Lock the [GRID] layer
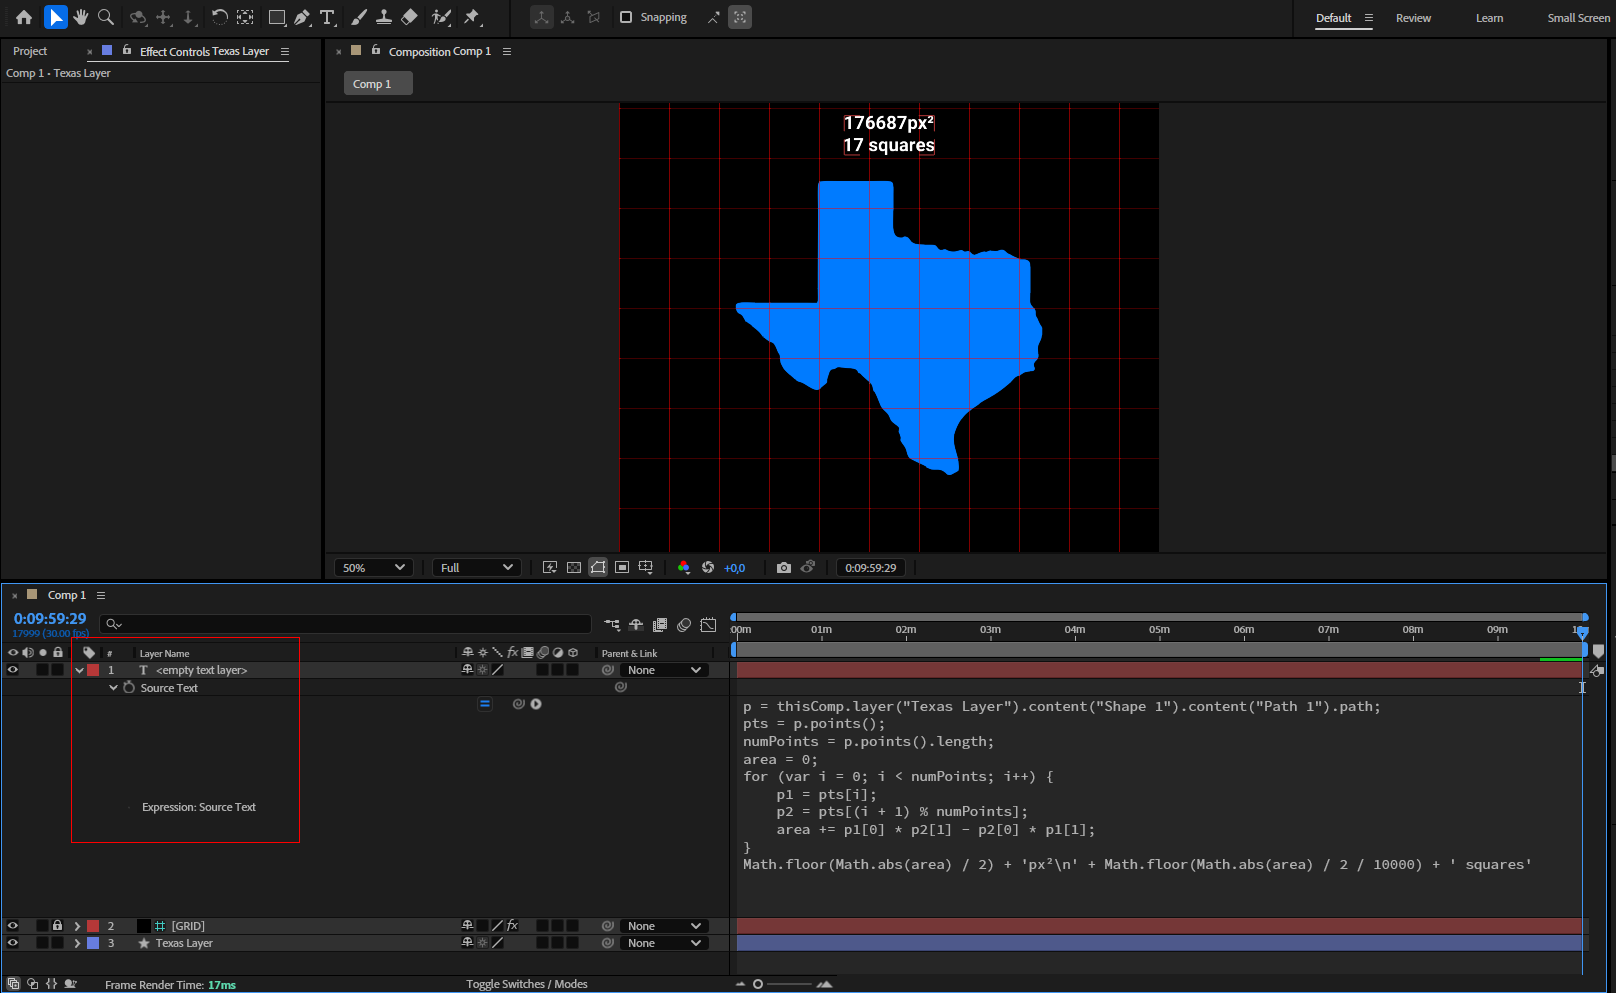1616x993 pixels. (x=57, y=925)
